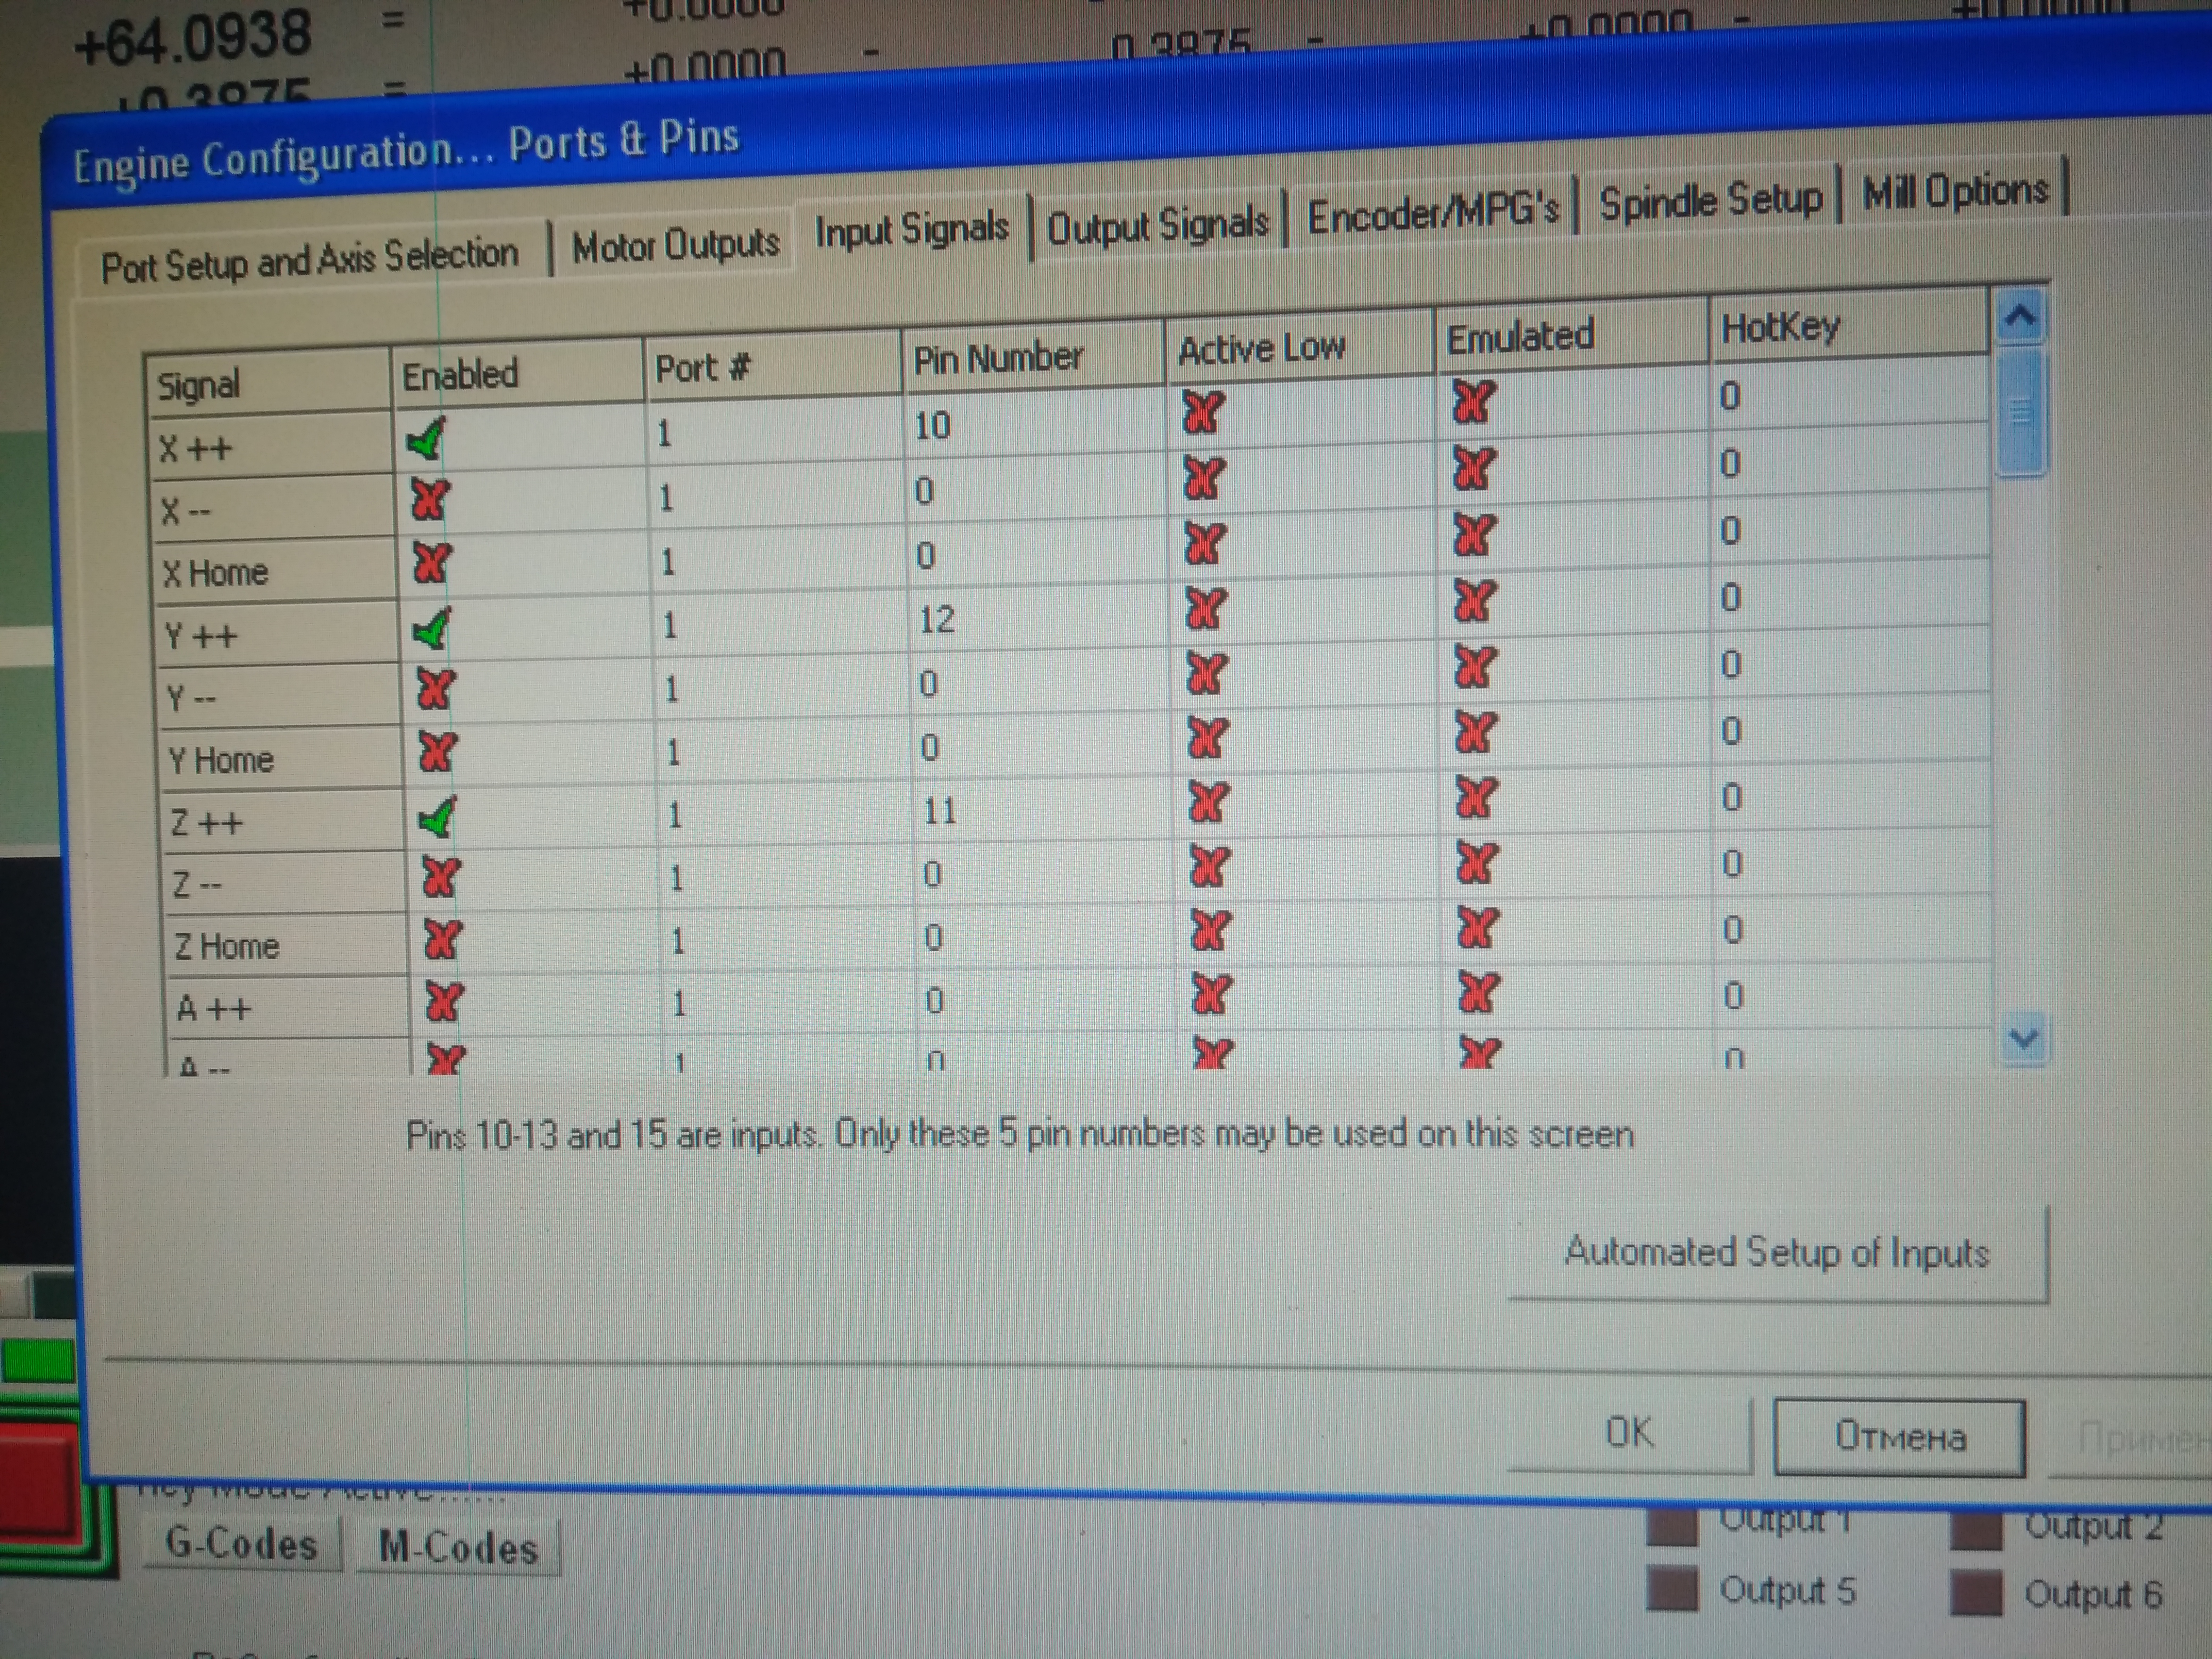Toggle Active Low for Z++ row

[x=1208, y=801]
